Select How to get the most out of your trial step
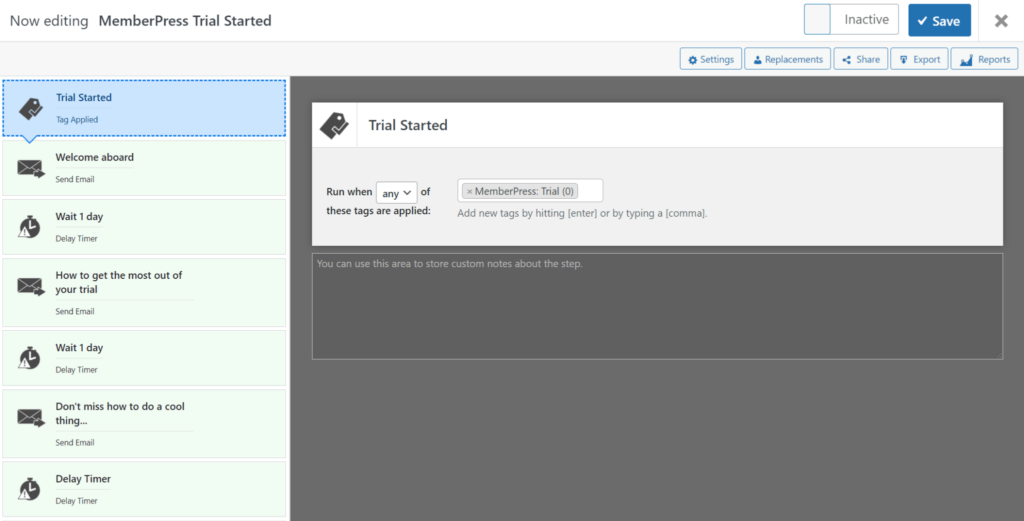The height and width of the screenshot is (521, 1024). pos(144,292)
